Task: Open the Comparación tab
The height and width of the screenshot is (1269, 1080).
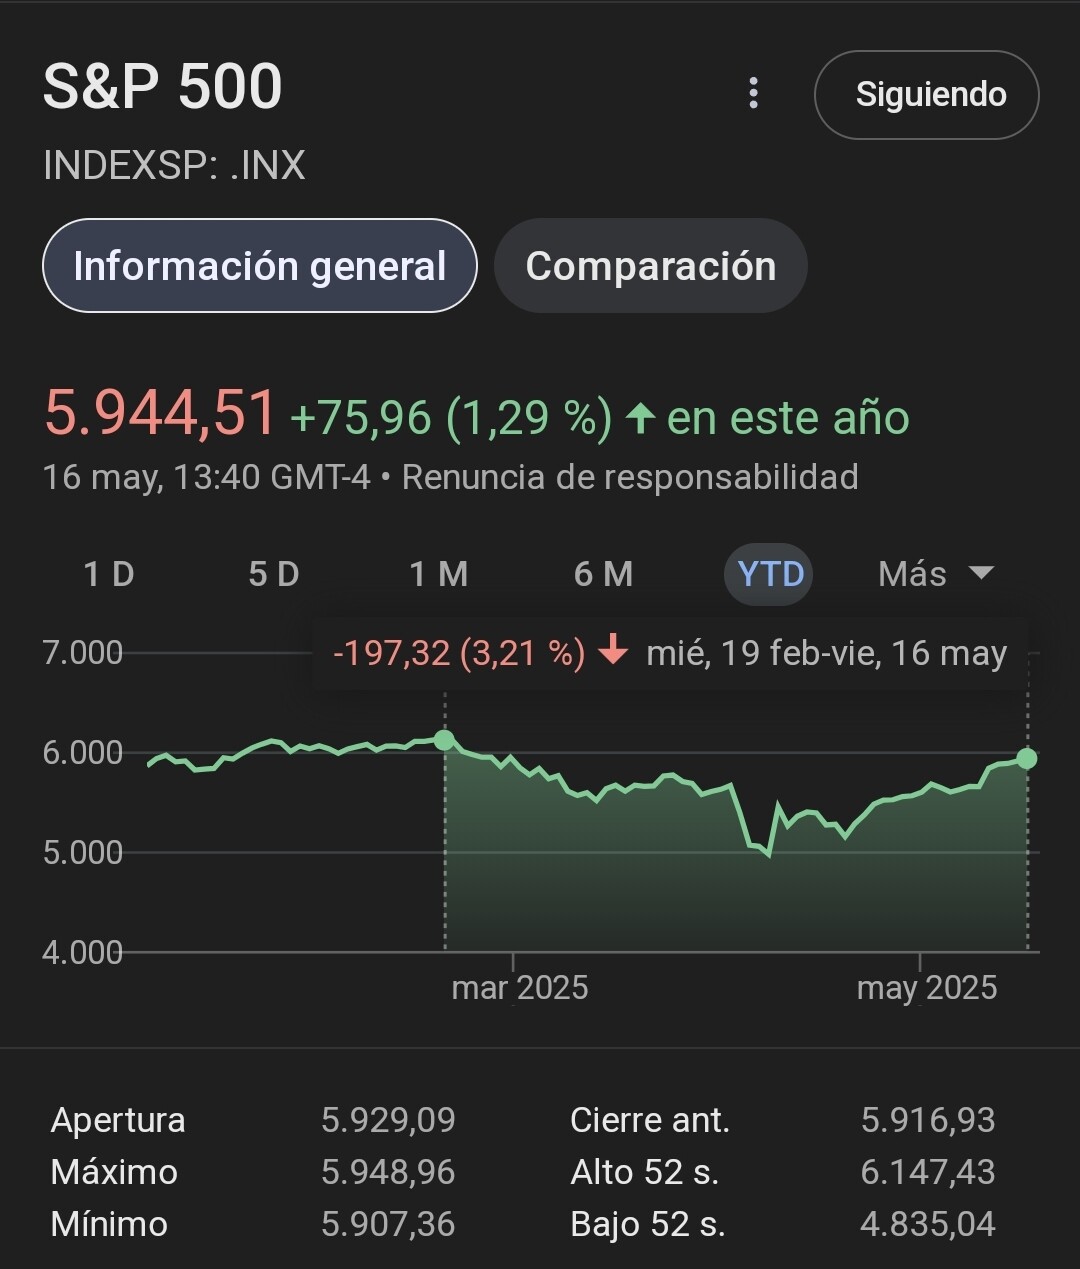Action: (x=651, y=266)
